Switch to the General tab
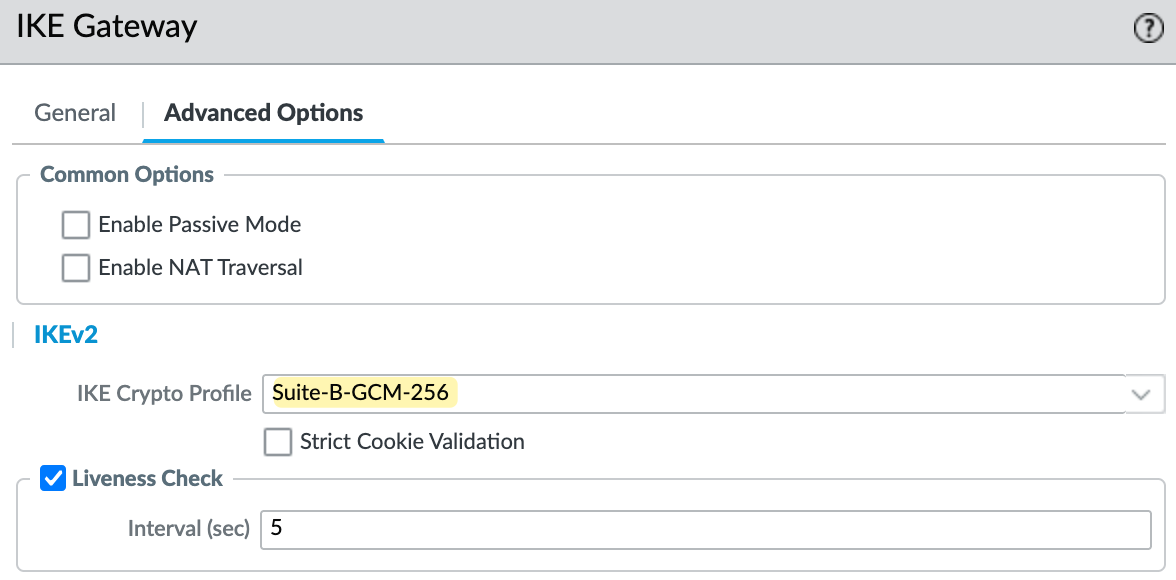 [x=75, y=113]
